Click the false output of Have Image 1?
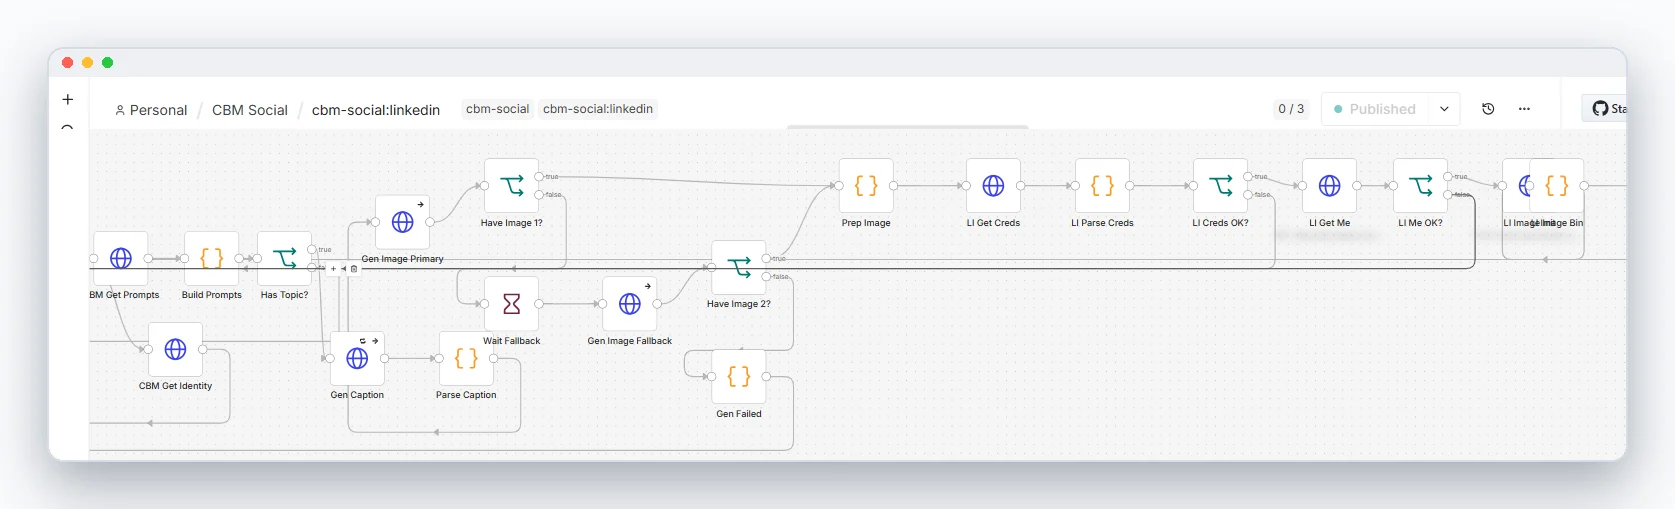The width and height of the screenshot is (1675, 509). 540,195
